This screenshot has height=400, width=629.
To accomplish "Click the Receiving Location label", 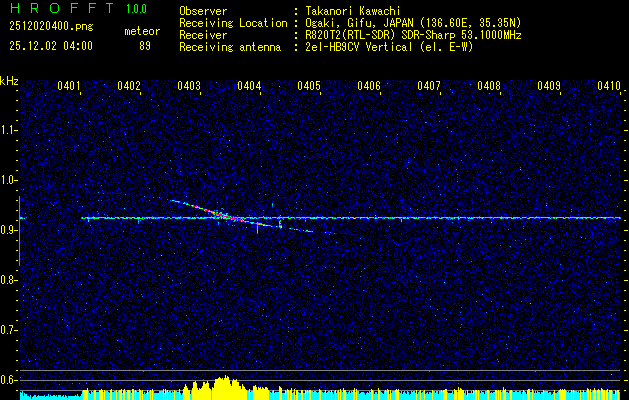I will click(x=233, y=23).
